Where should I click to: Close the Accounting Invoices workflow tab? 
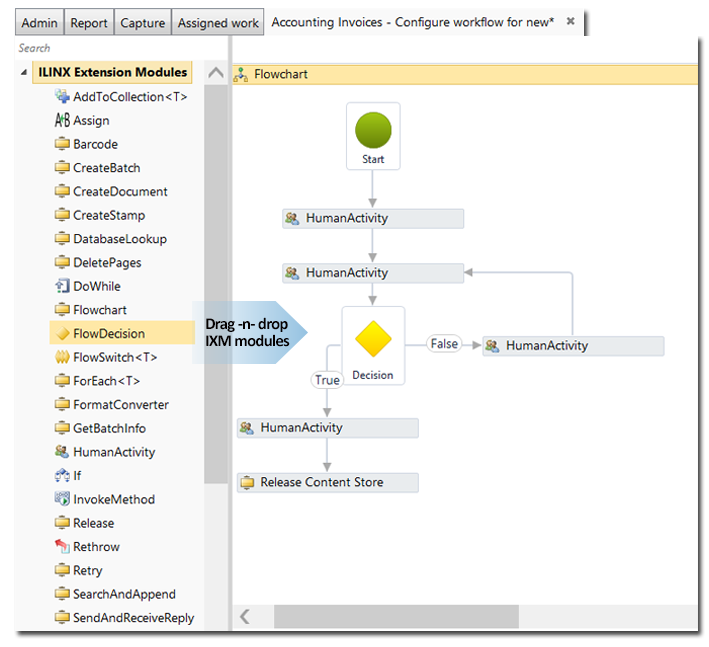coord(570,21)
